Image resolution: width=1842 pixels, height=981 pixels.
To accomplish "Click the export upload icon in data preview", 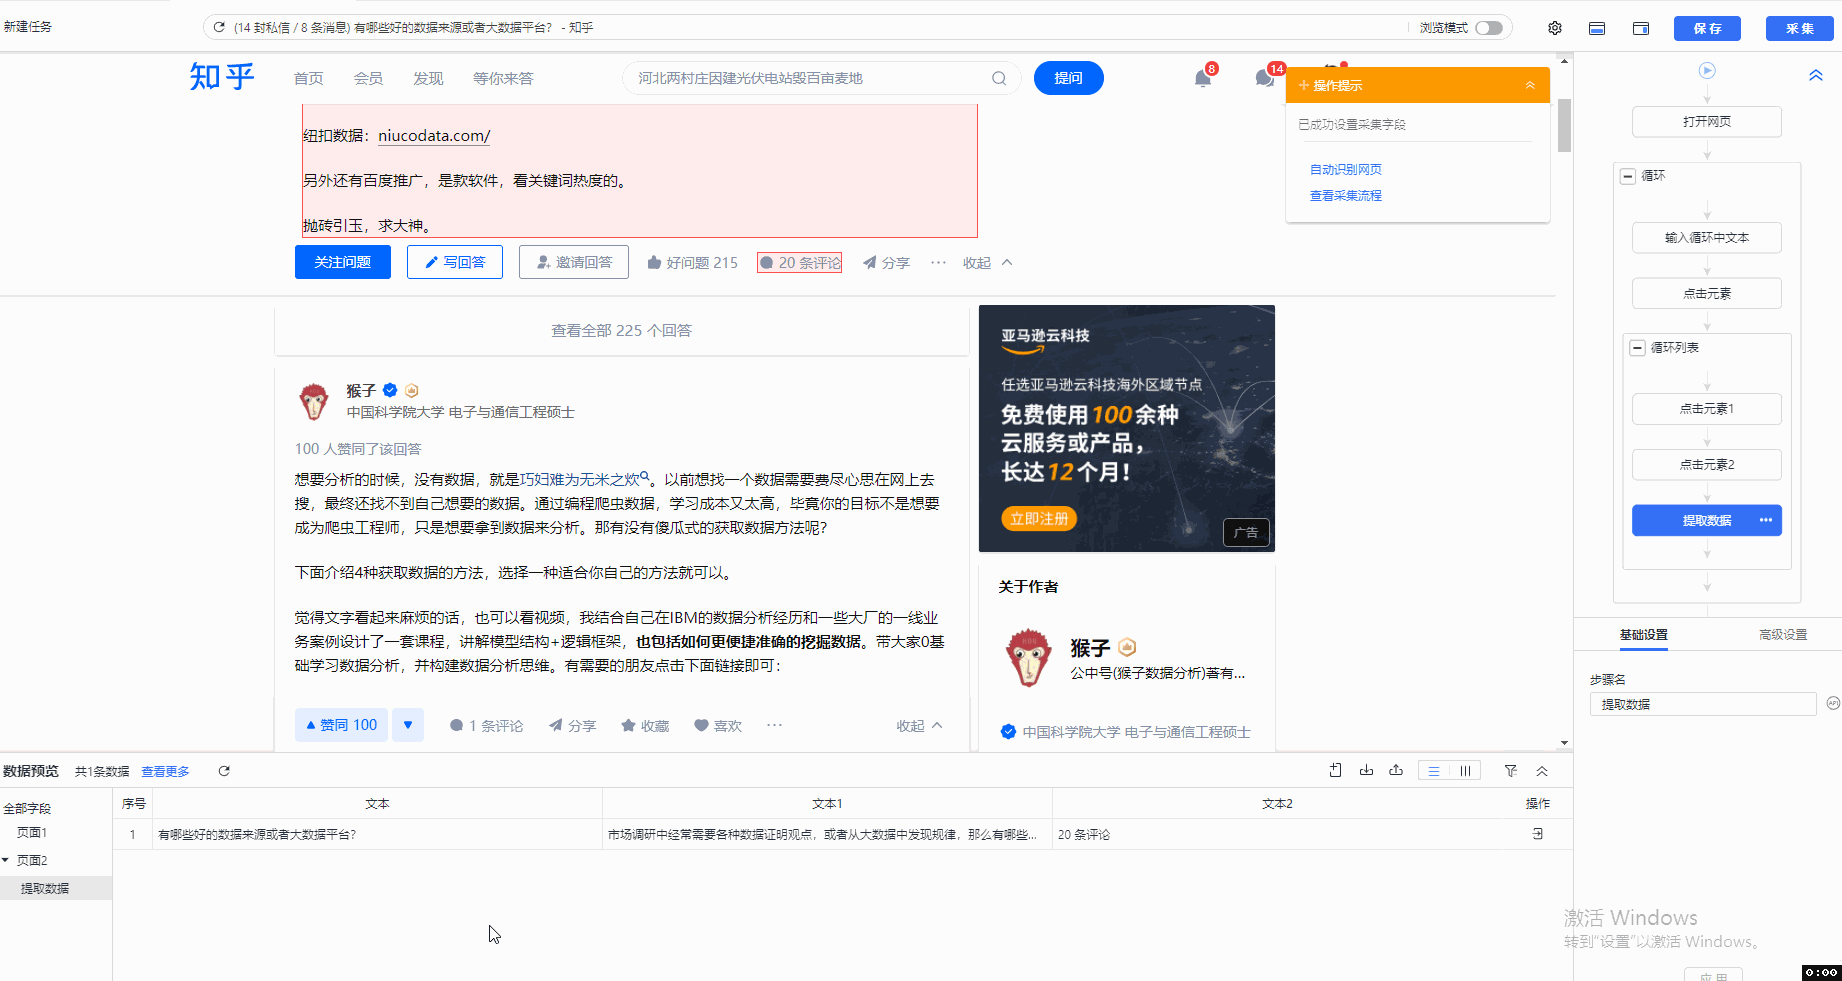I will [1396, 770].
